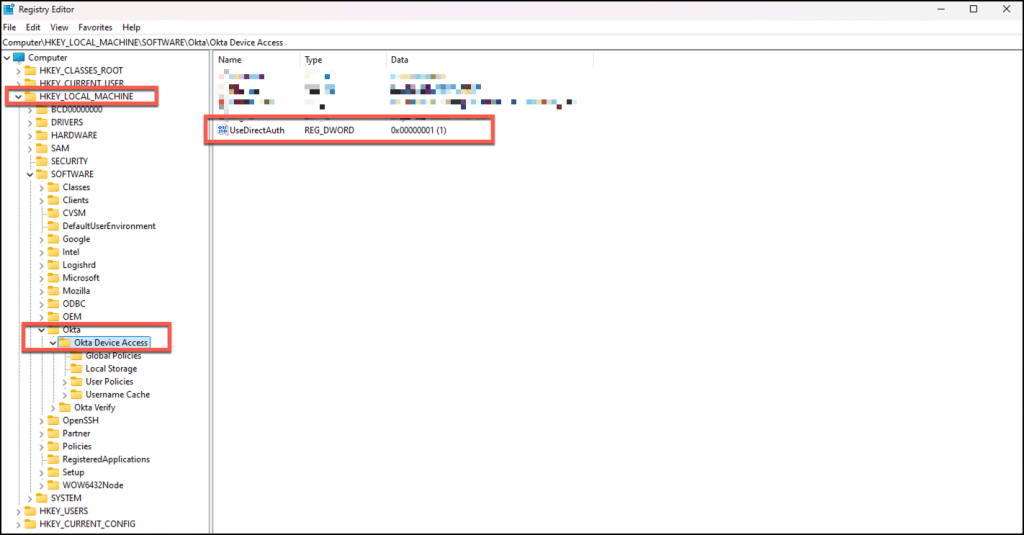Select the Local Storage folder icon

tap(77, 369)
